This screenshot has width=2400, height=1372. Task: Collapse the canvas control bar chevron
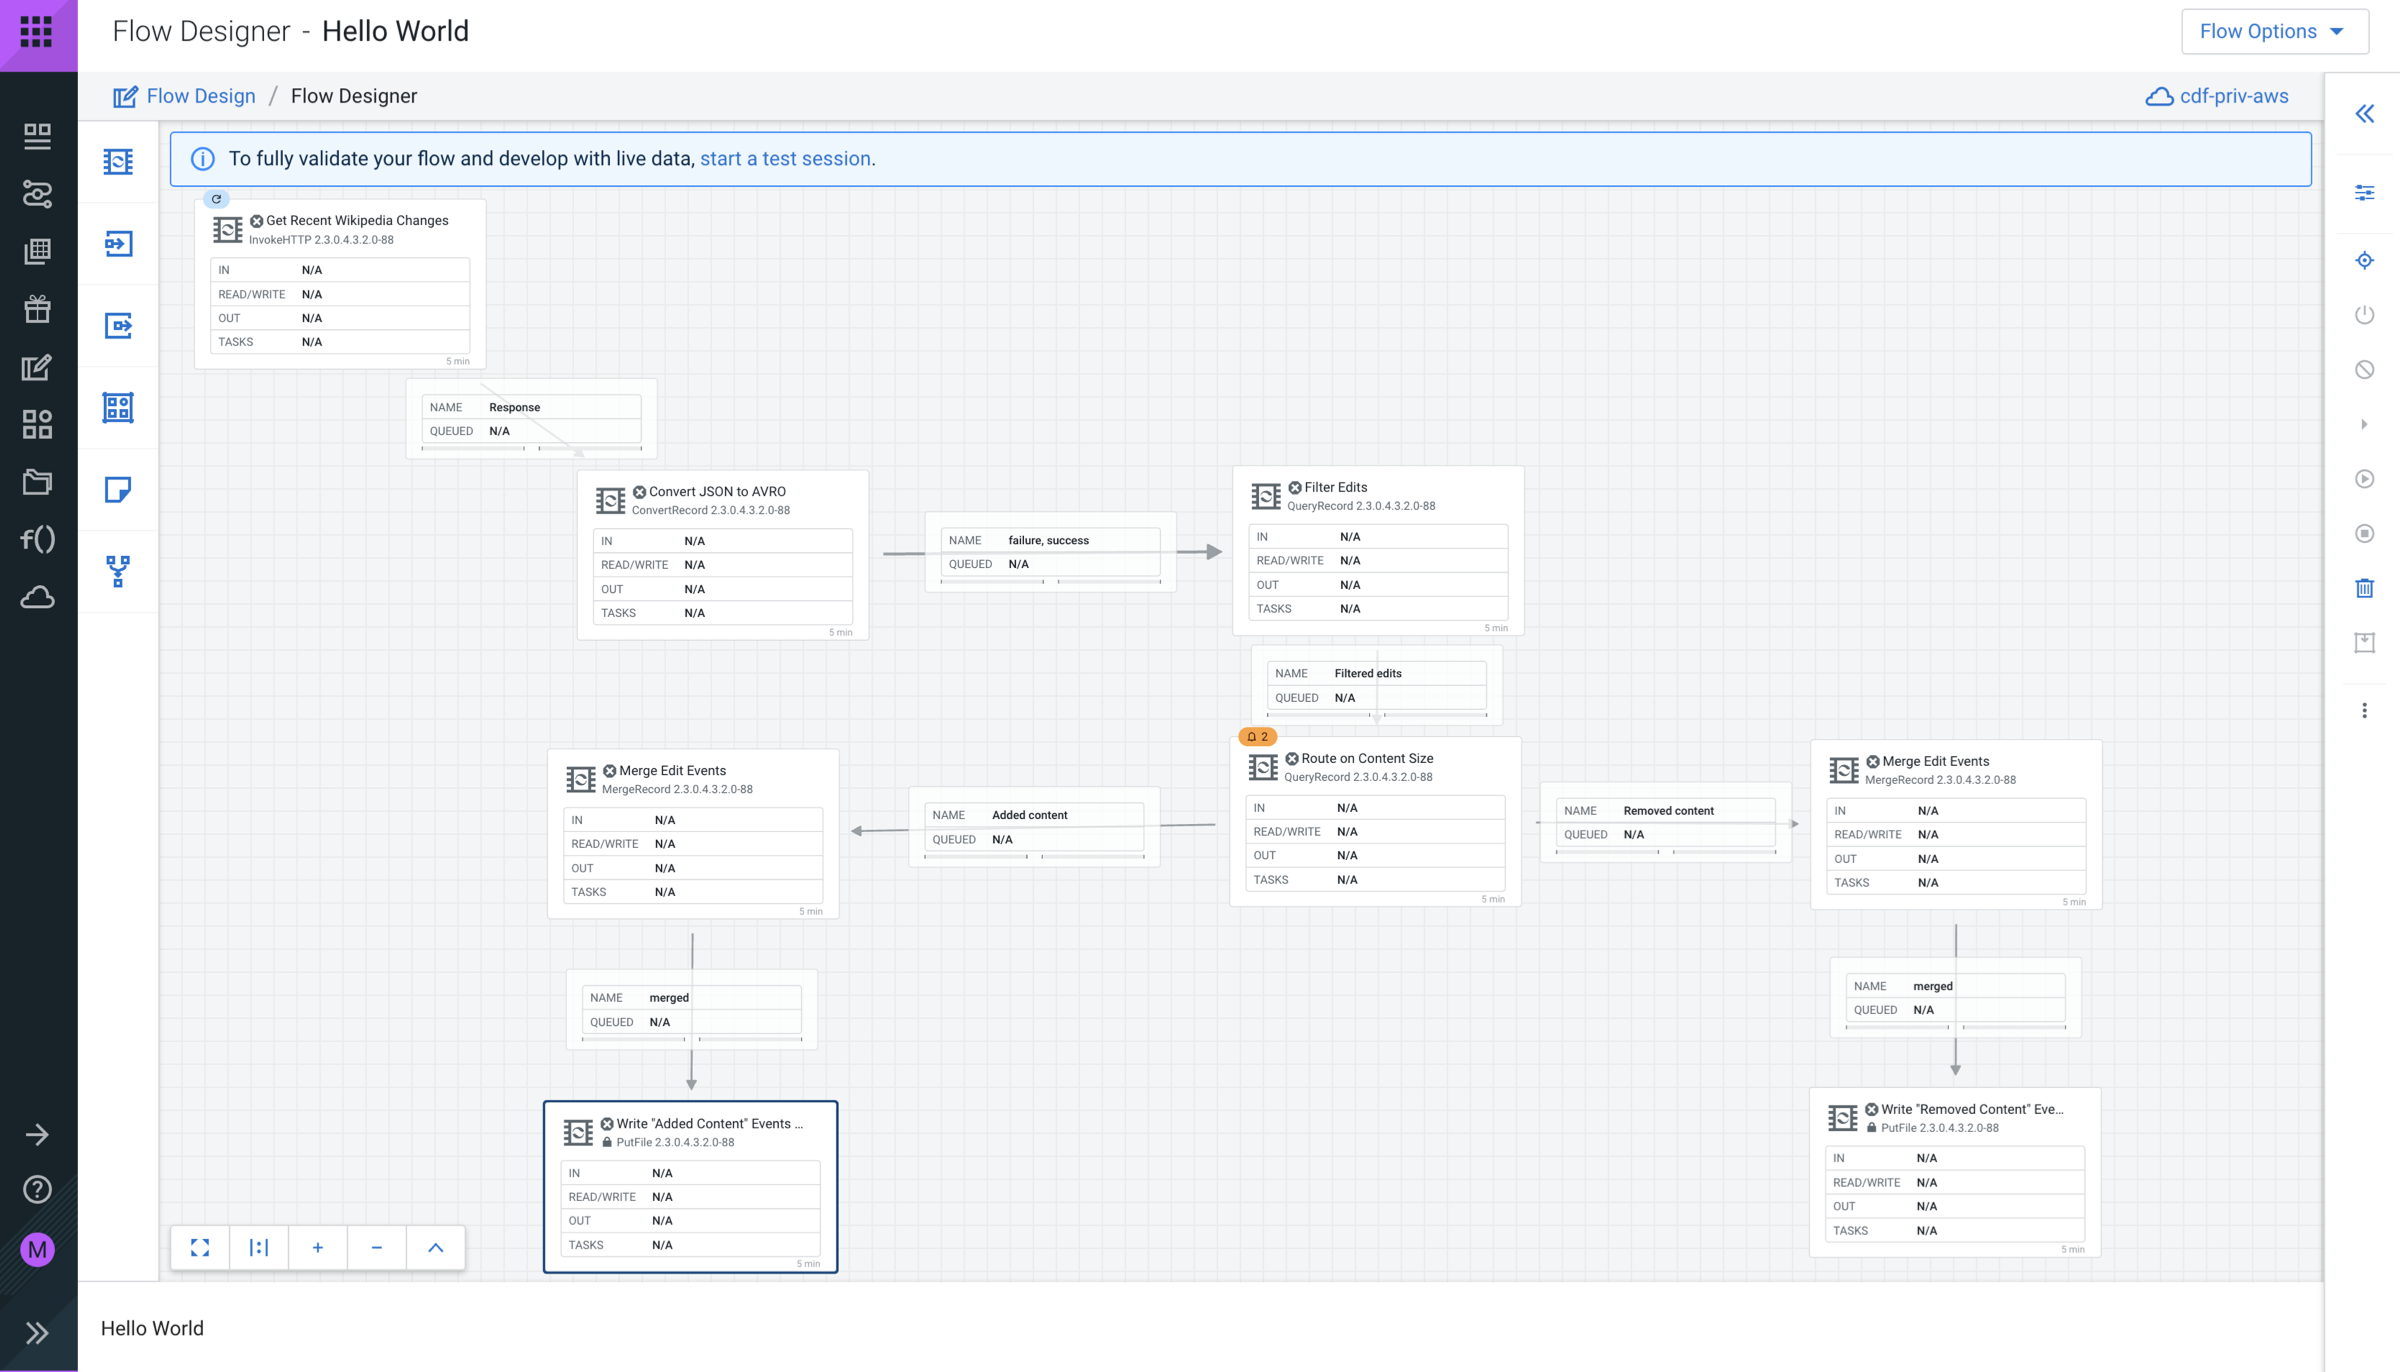tap(435, 1247)
